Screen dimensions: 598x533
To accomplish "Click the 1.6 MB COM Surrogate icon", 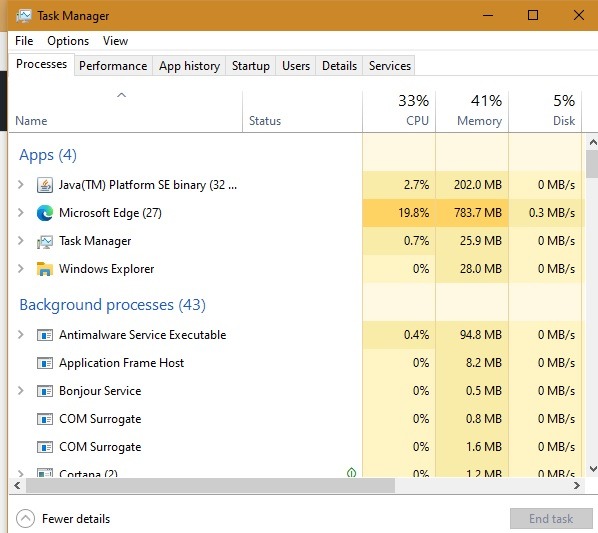I will click(x=45, y=447).
